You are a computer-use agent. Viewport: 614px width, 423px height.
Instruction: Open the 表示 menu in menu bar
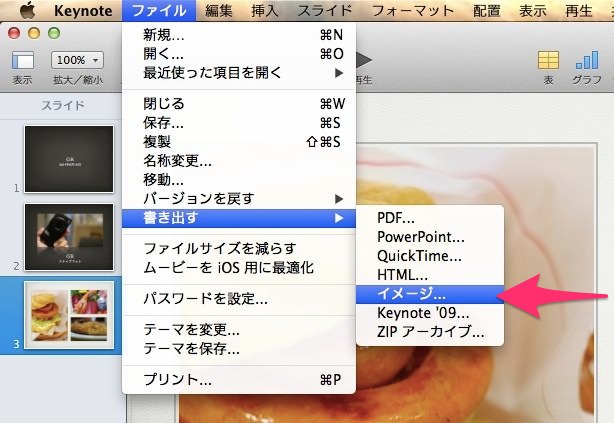point(533,11)
